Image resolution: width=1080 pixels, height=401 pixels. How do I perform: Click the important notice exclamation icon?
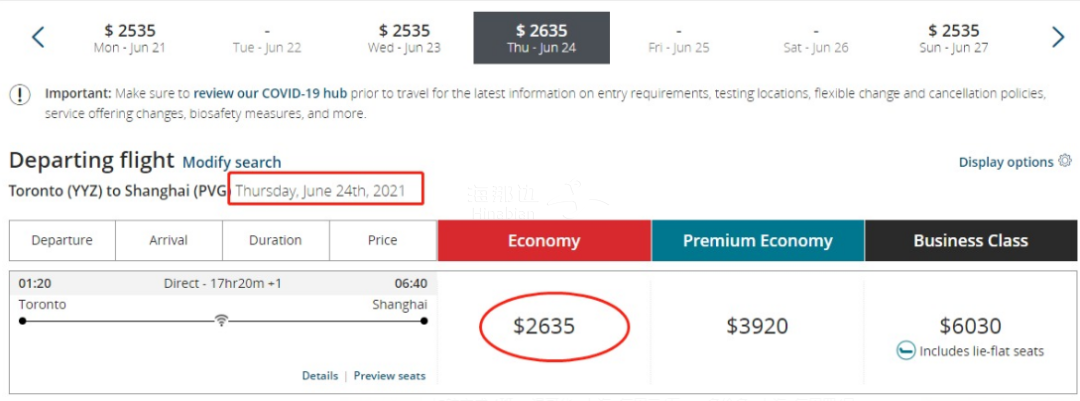(21, 94)
